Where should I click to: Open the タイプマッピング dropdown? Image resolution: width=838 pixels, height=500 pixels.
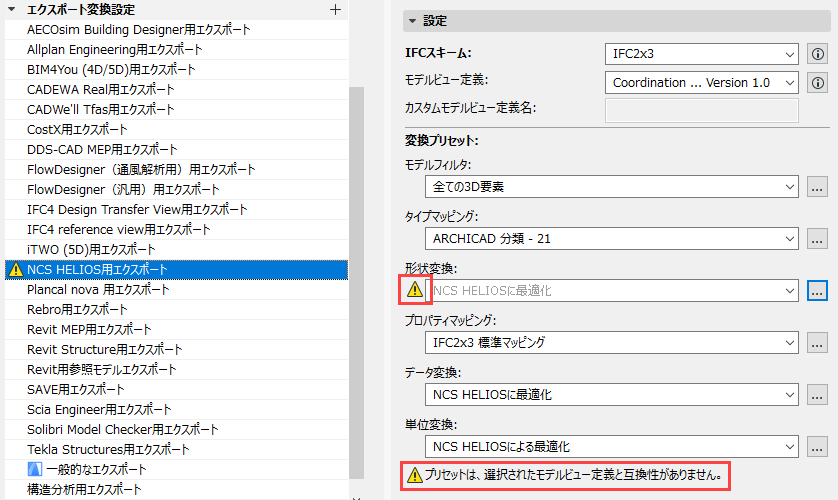point(612,239)
